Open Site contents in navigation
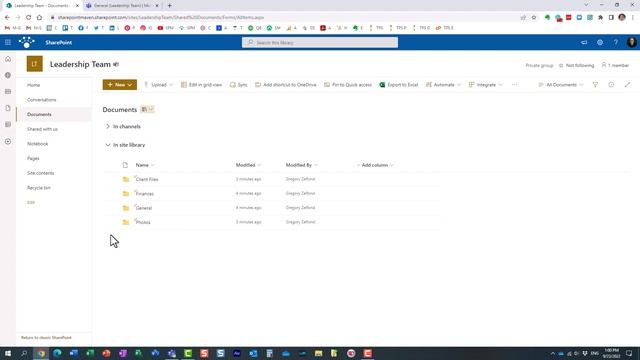This screenshot has height=360, width=640. pyautogui.click(x=40, y=173)
